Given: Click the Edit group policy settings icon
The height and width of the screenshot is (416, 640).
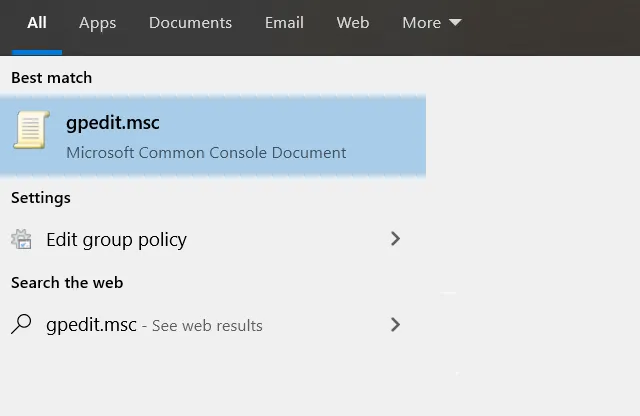Looking at the screenshot, I should click(x=21, y=239).
